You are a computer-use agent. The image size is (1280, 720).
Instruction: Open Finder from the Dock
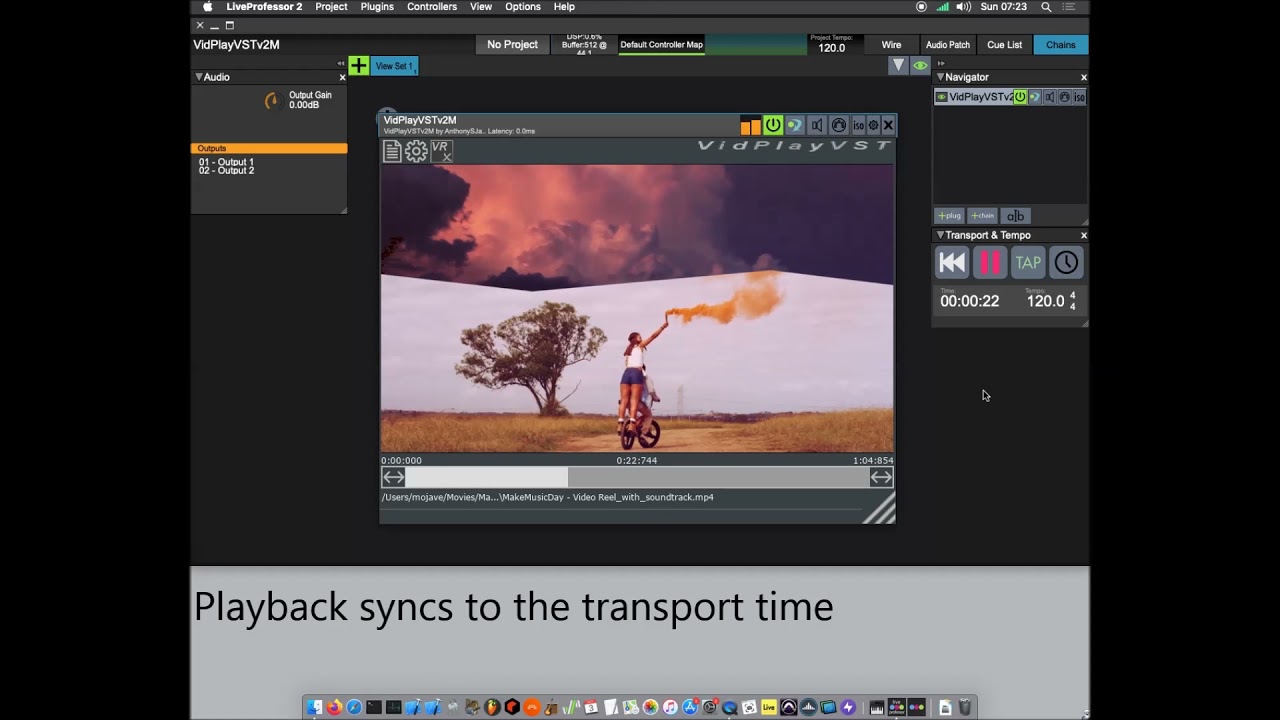pyautogui.click(x=314, y=707)
